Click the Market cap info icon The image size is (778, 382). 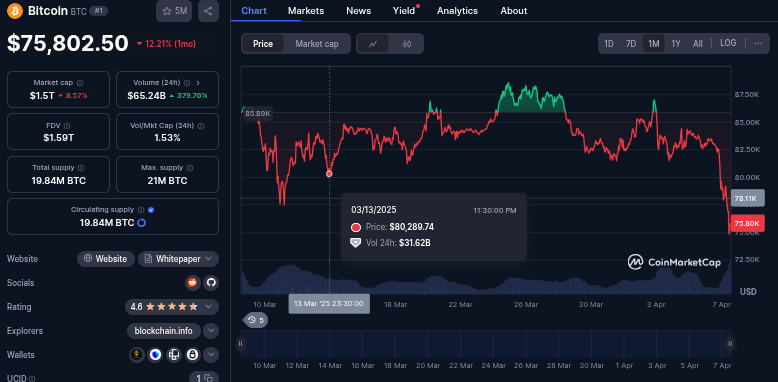80,83
